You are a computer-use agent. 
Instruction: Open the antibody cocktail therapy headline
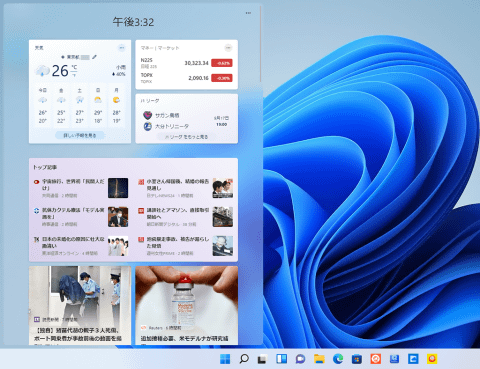coord(73,213)
